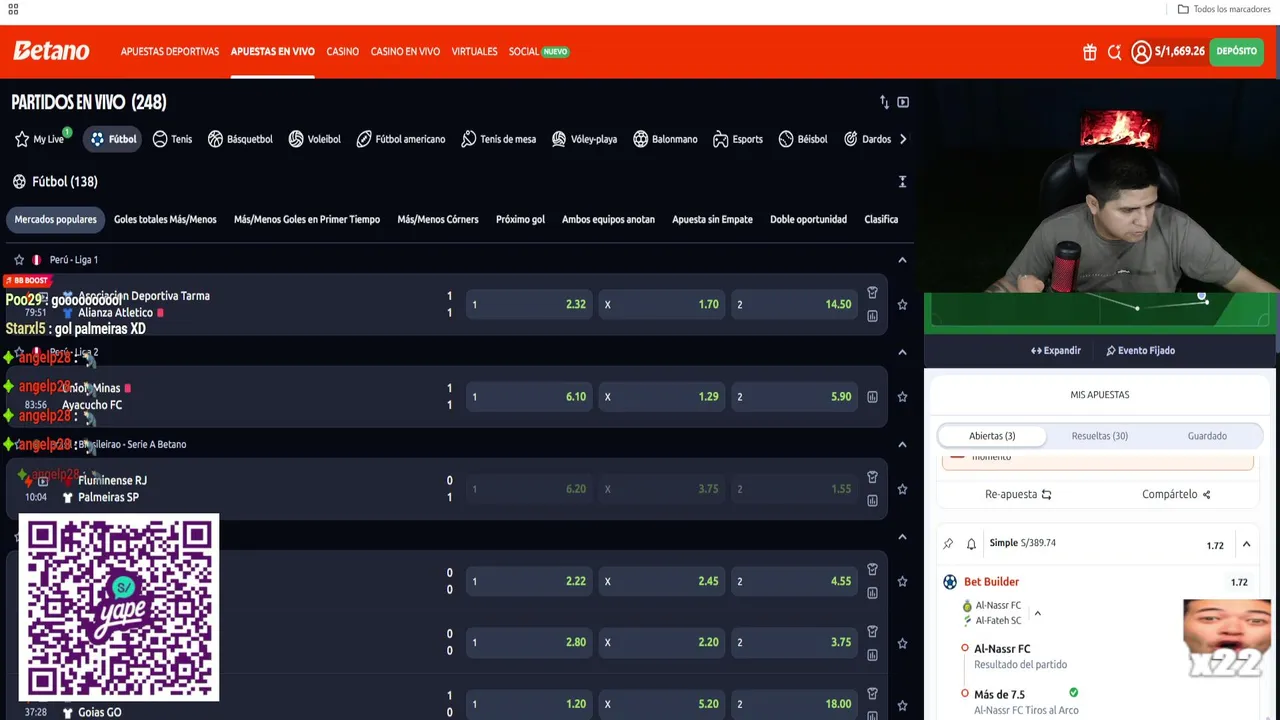1280x720 pixels.
Task: Collapse the Simple bet 1.72 details
Action: 1246,544
